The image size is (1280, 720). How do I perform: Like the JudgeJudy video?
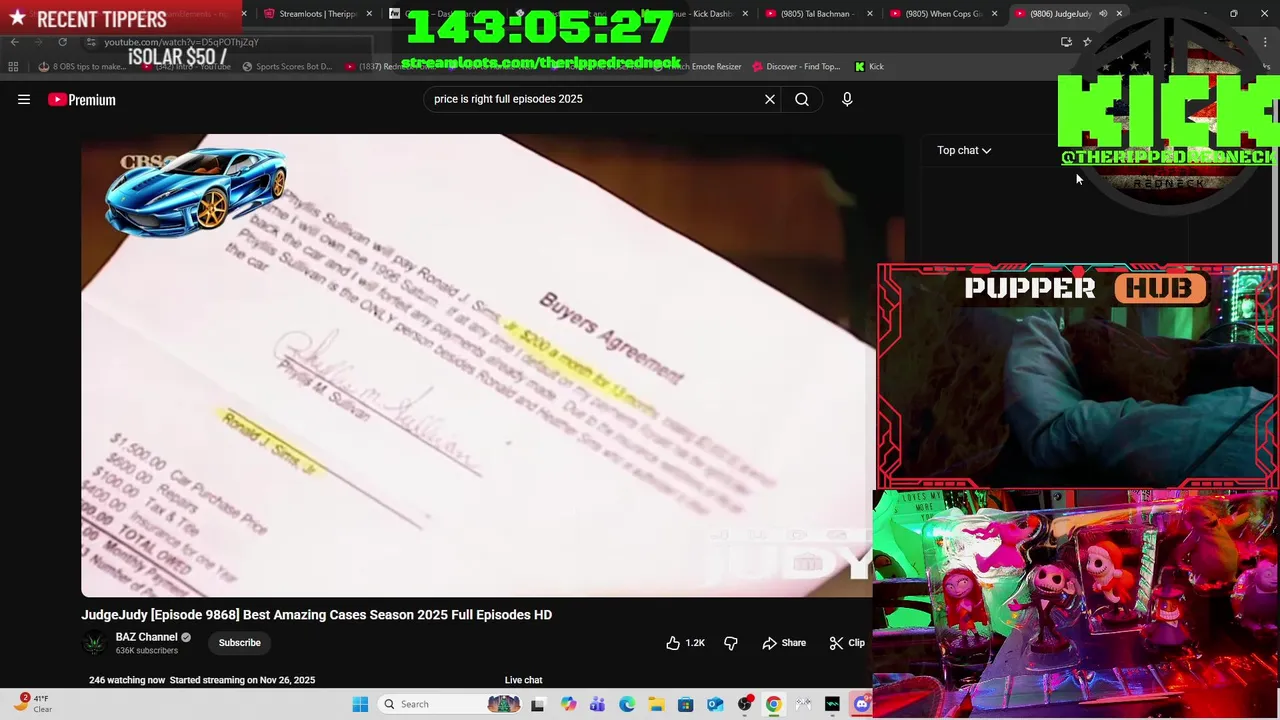point(686,643)
